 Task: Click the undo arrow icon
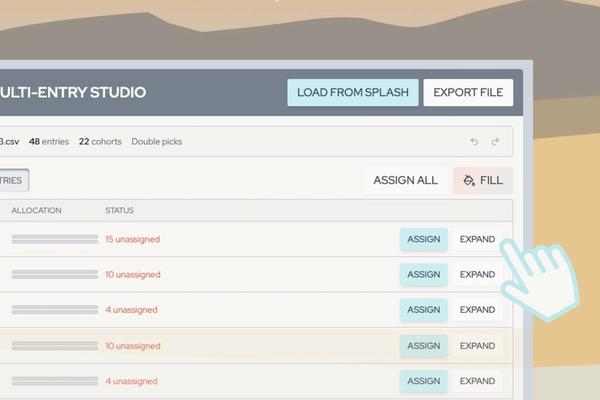(474, 142)
